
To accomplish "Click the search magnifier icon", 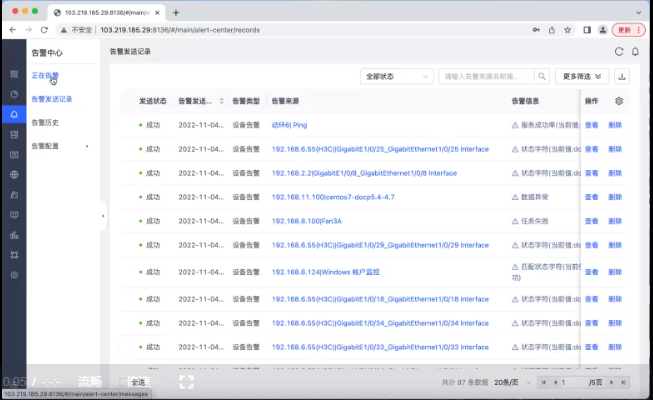I will point(542,76).
